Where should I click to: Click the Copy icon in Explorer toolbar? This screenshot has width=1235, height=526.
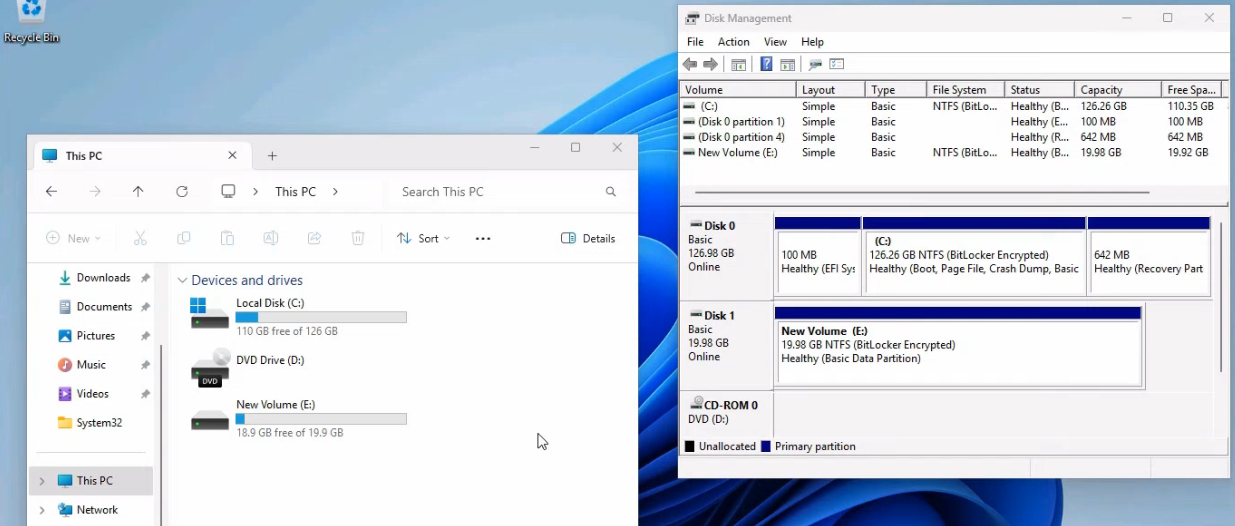(x=183, y=238)
